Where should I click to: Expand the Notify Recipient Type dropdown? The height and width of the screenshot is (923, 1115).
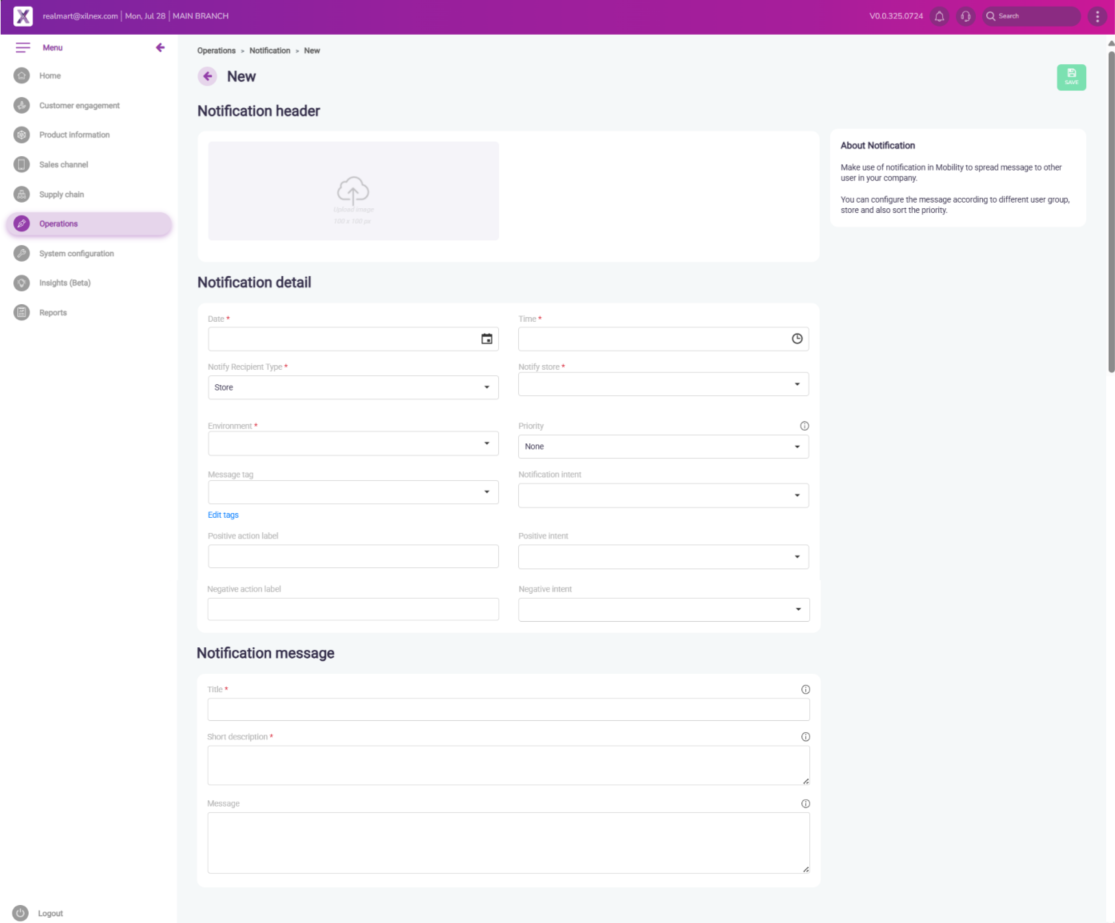(x=353, y=387)
